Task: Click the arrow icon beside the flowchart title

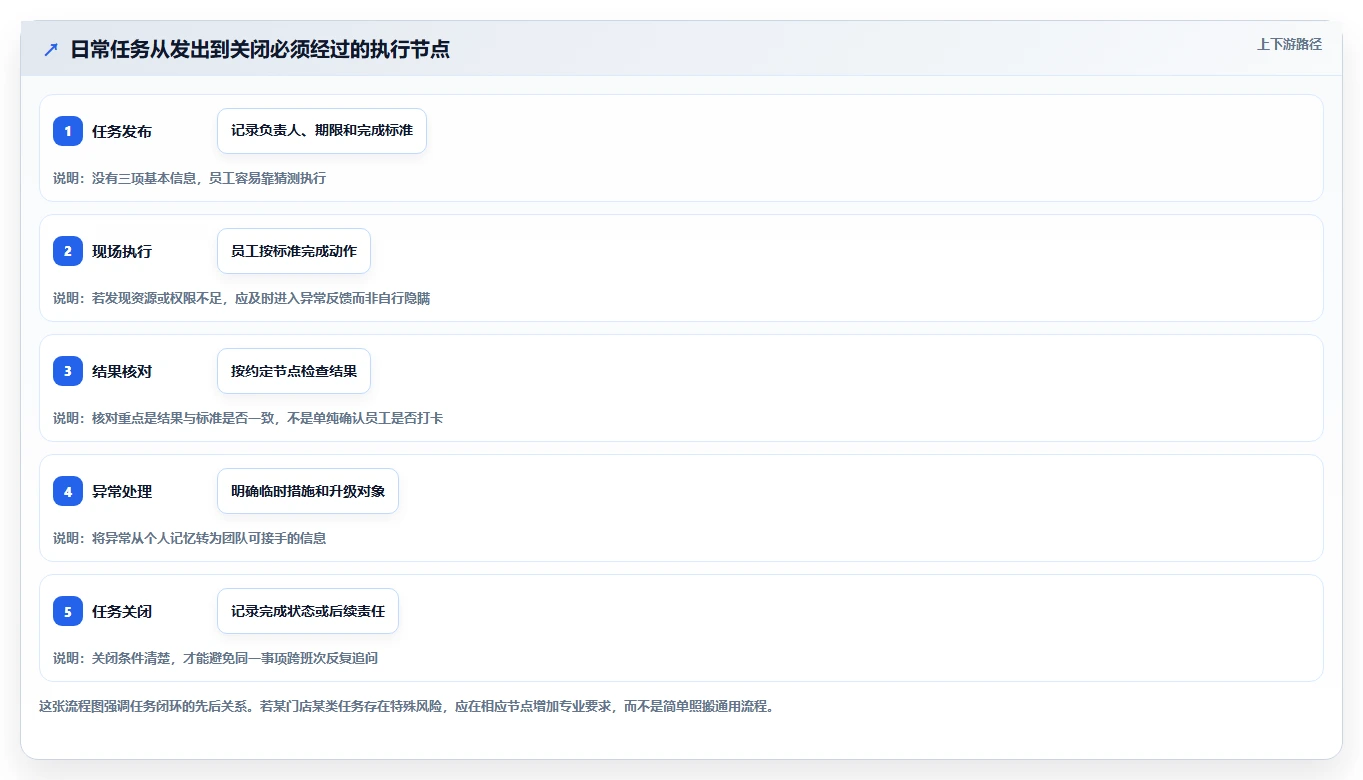Action: click(51, 50)
